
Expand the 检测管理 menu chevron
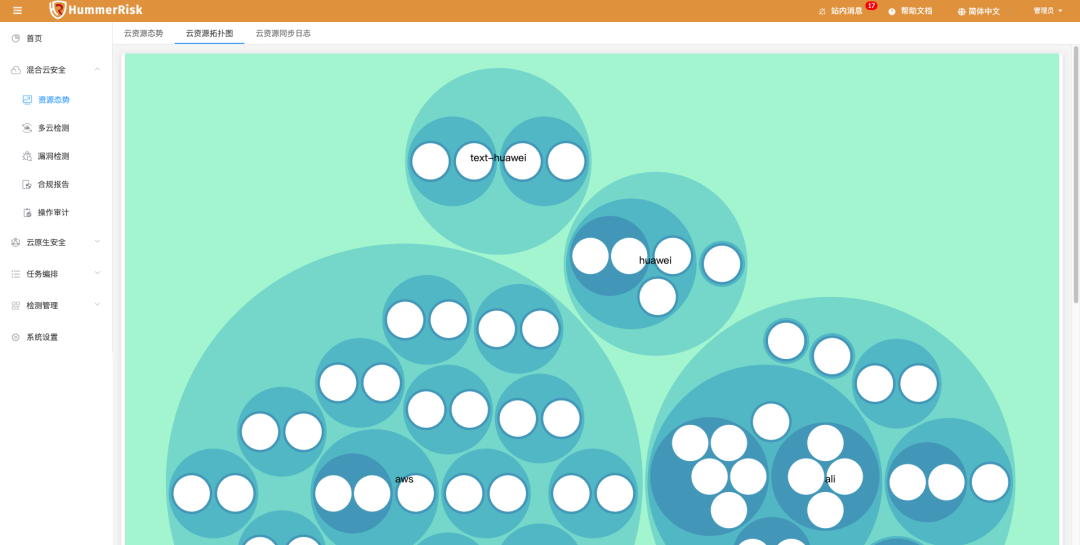click(97, 305)
